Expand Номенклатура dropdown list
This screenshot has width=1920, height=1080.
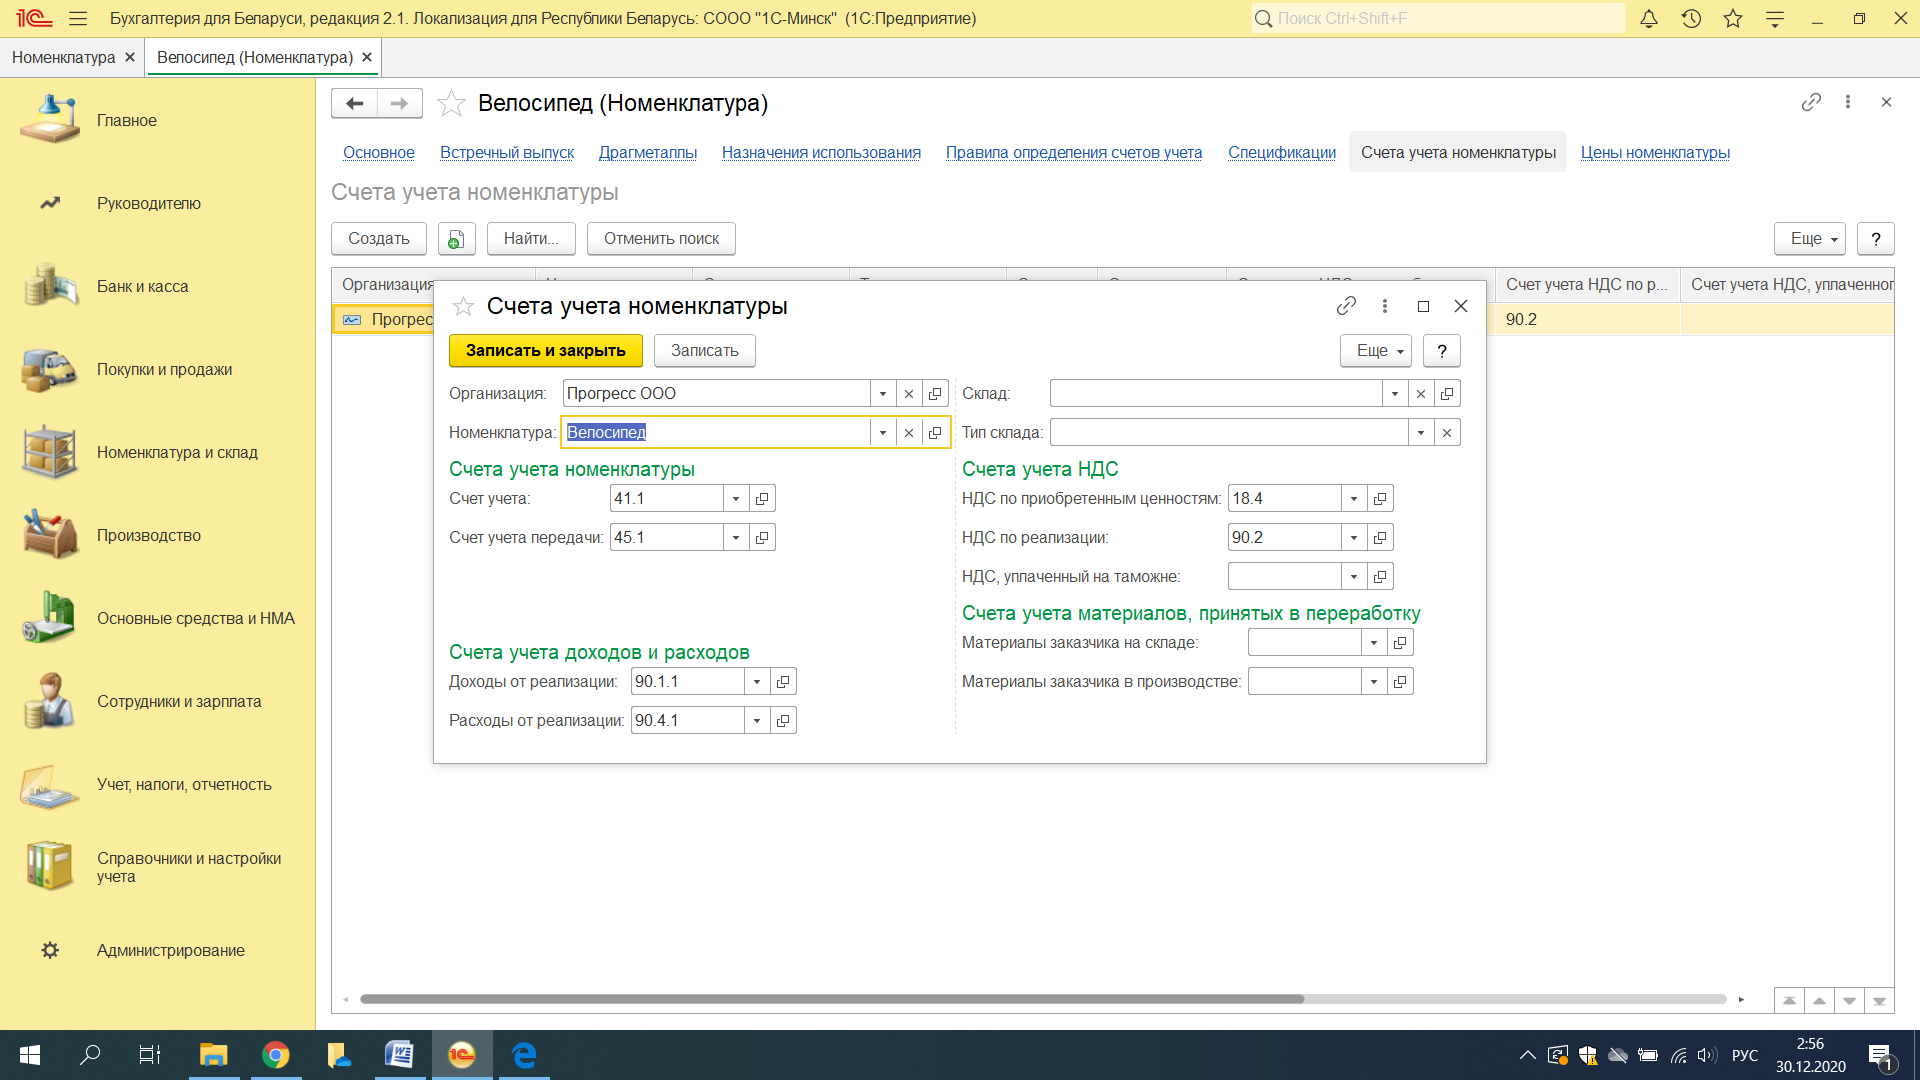point(883,432)
